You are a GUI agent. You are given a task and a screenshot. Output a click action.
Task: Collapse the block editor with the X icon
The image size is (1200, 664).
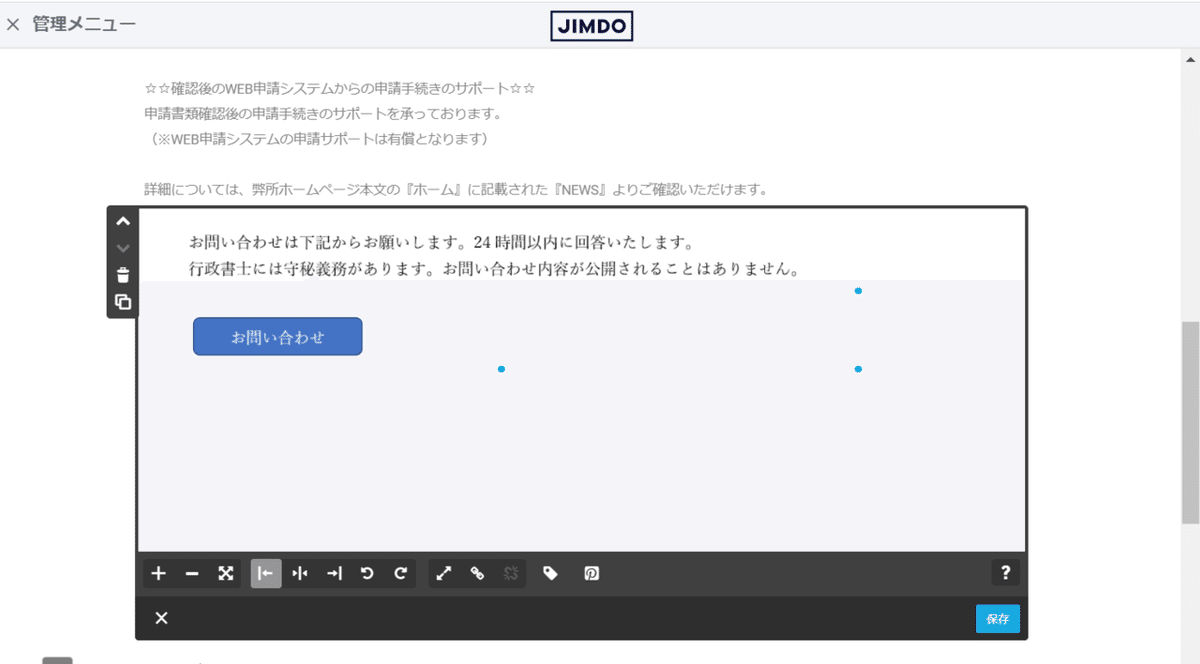click(160, 618)
